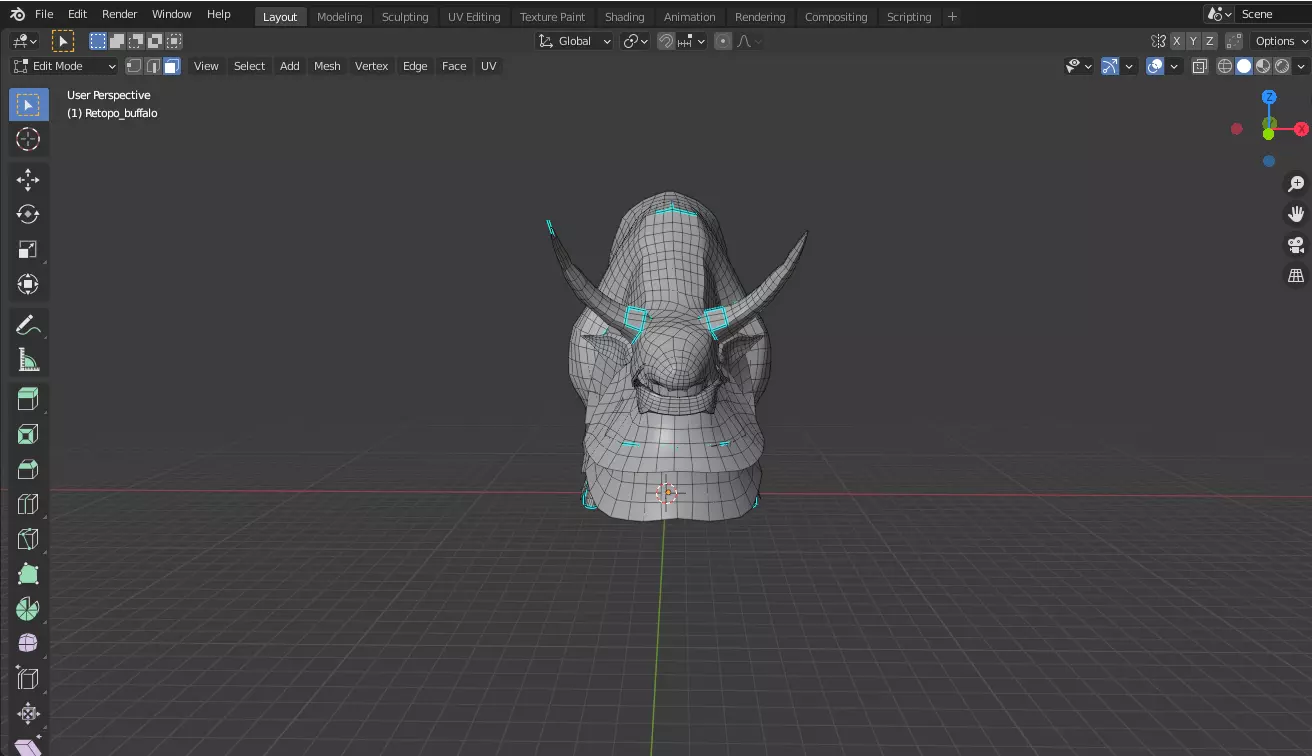Switch to the UV Editing tab

pyautogui.click(x=474, y=17)
